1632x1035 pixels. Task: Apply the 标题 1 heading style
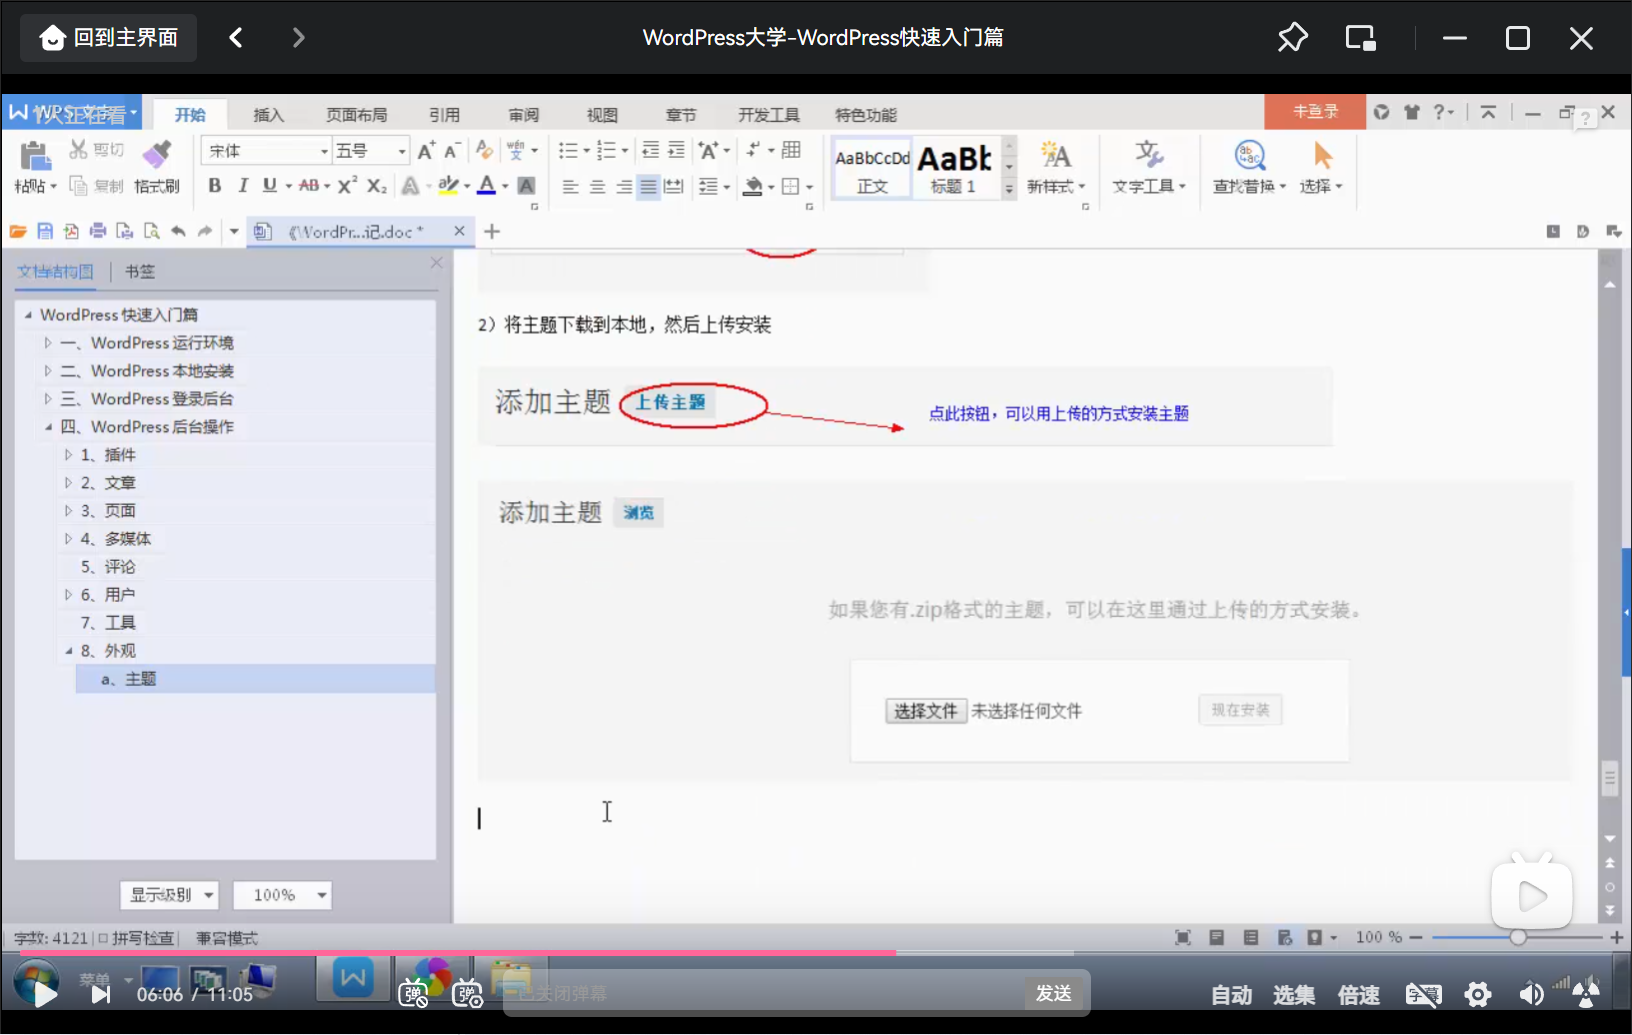[x=955, y=168]
